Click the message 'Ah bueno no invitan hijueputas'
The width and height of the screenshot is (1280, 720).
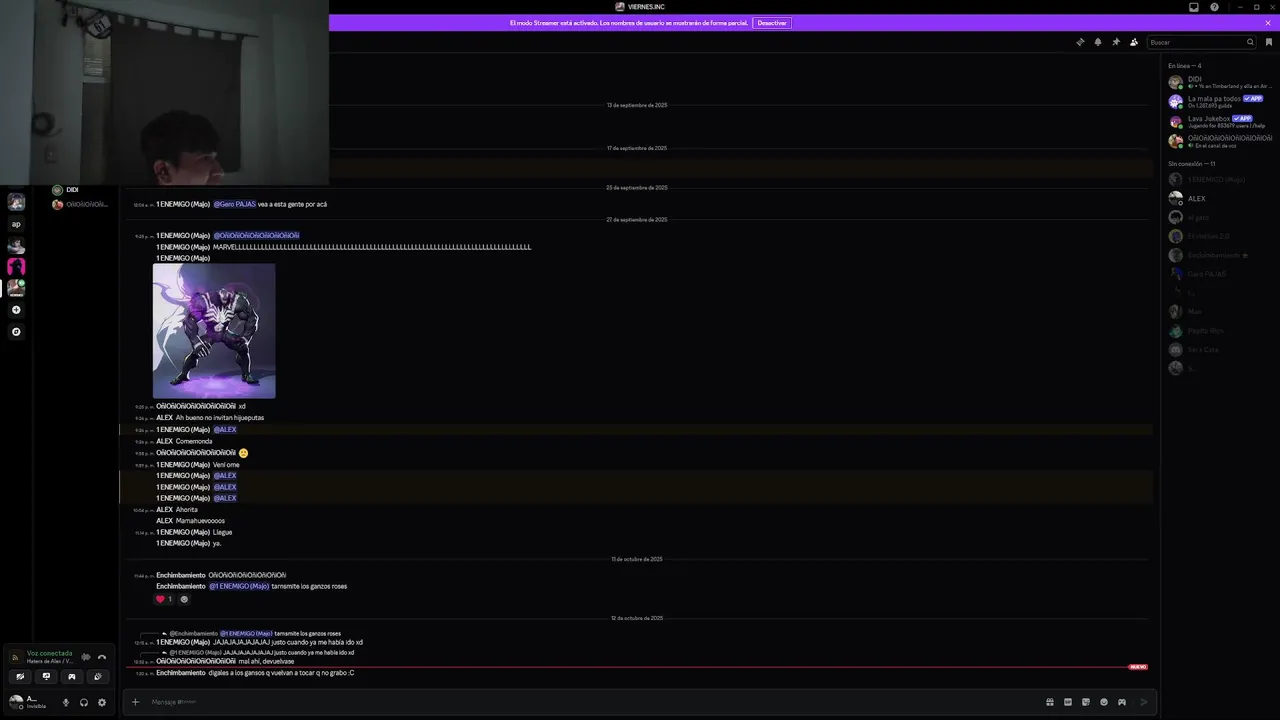[220, 418]
